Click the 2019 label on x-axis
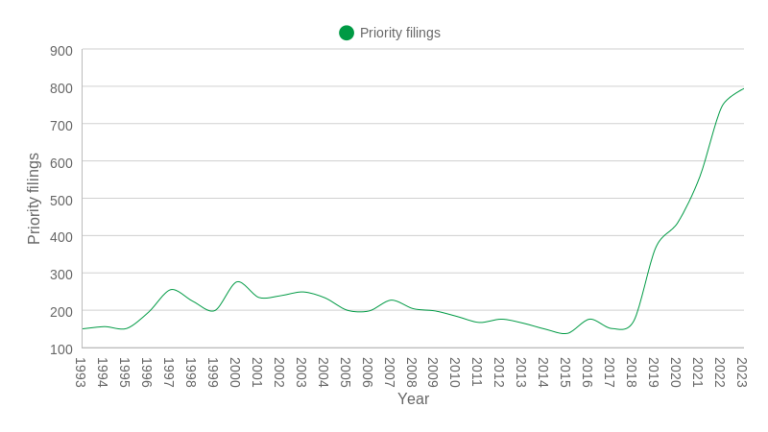 tap(654, 372)
